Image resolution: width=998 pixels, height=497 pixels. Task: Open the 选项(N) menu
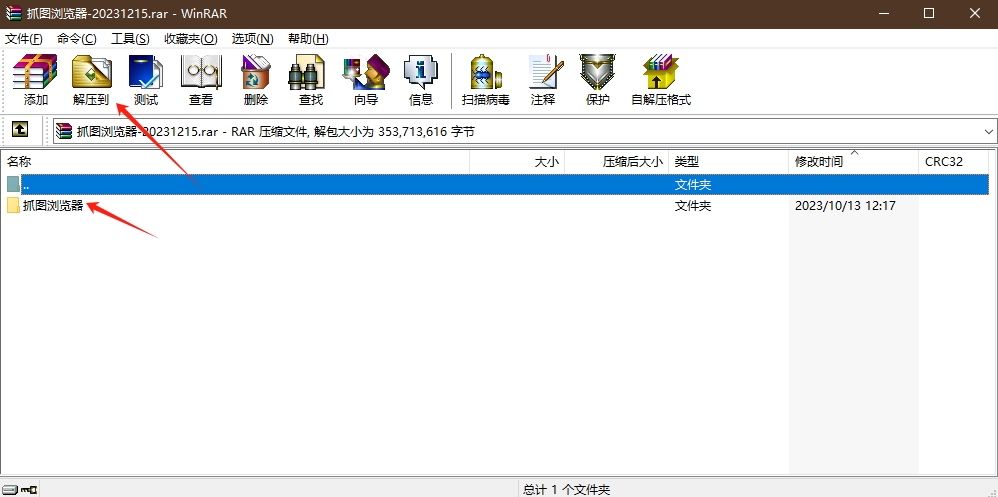pyautogui.click(x=252, y=39)
